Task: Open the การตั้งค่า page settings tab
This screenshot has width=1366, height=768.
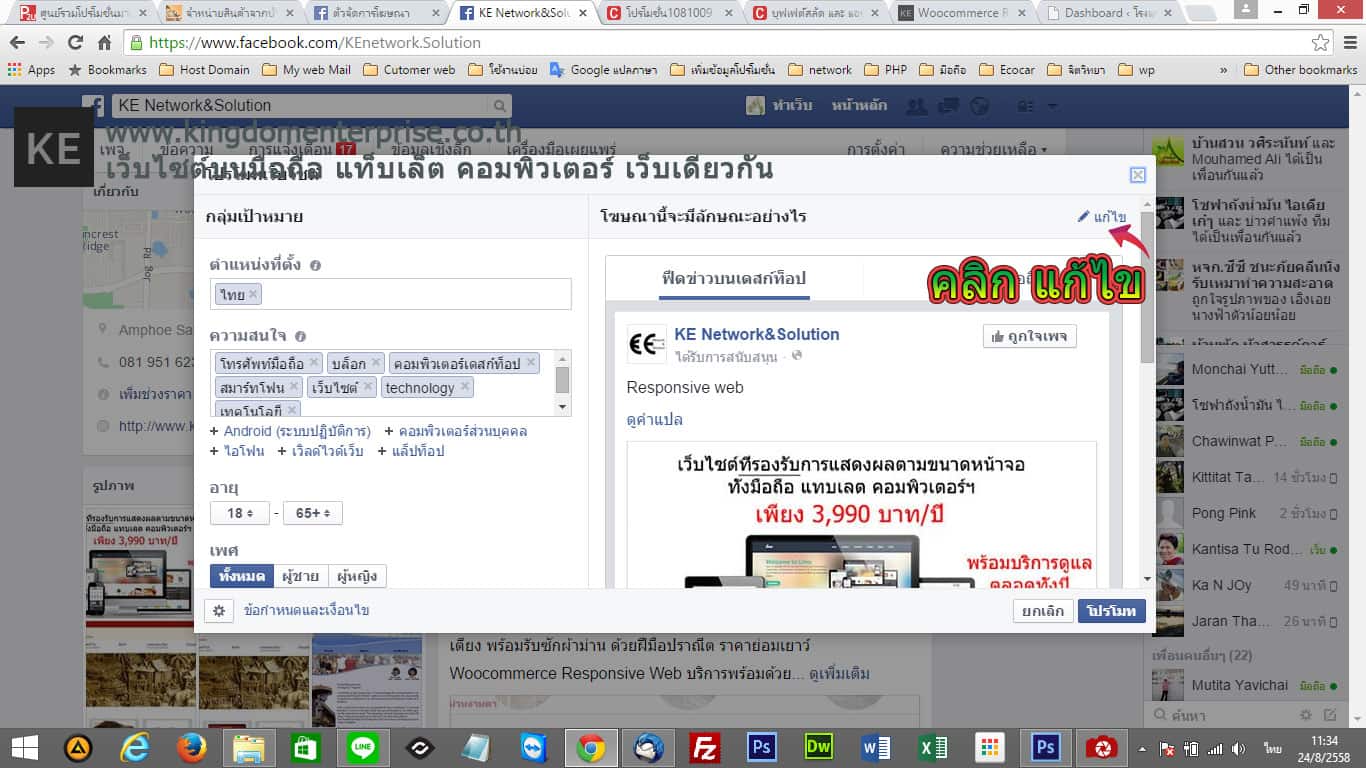Action: (877, 149)
